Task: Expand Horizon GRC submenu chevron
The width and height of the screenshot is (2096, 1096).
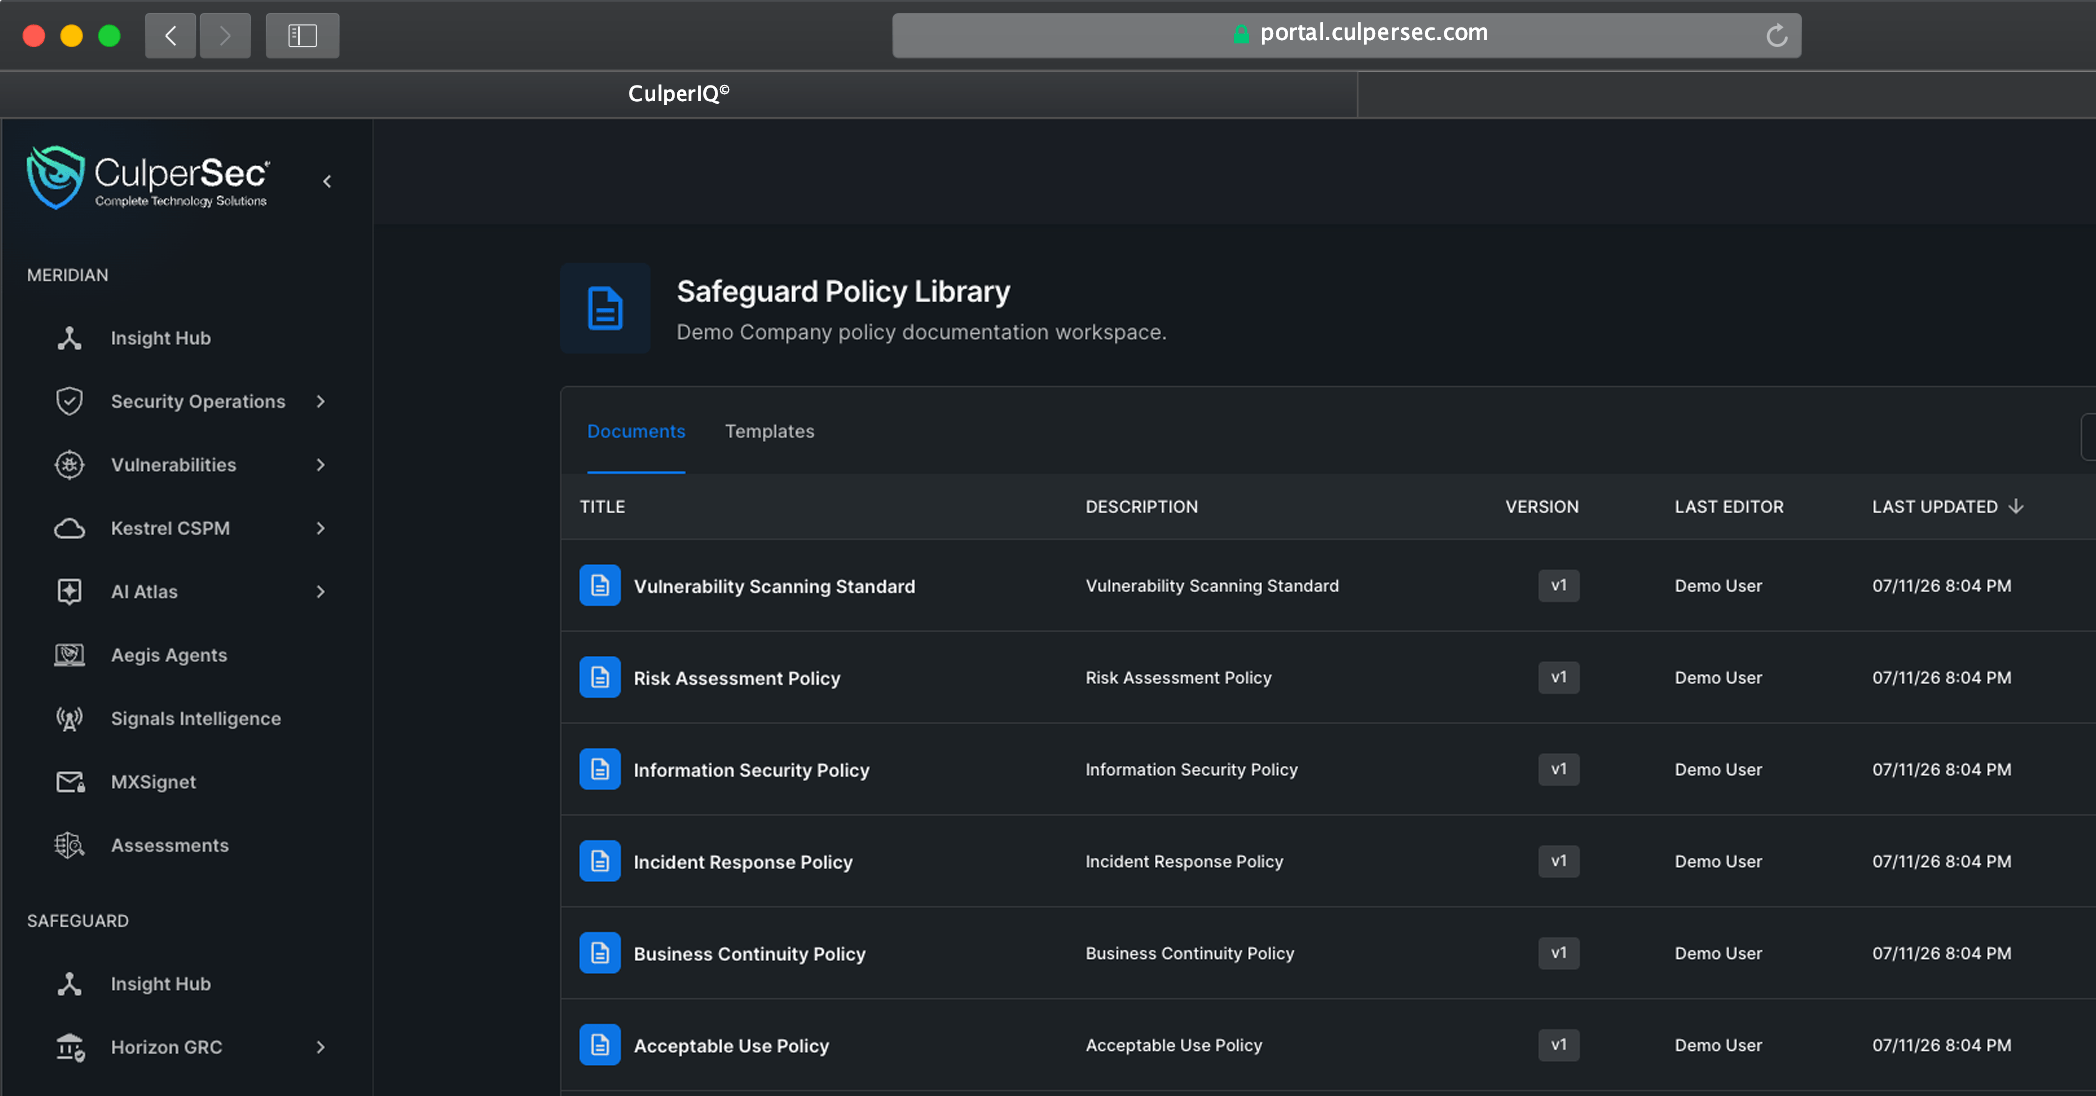Action: pos(321,1047)
